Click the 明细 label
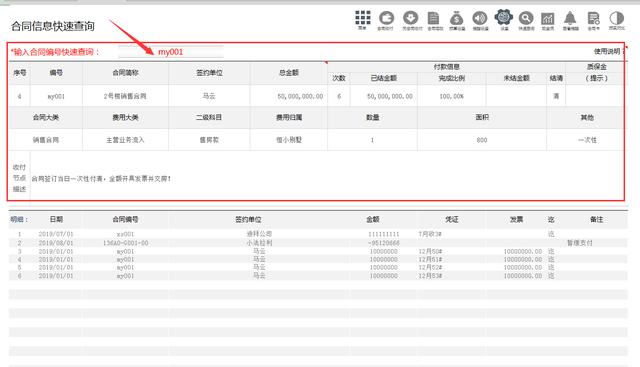The image size is (640, 367). 19,219
